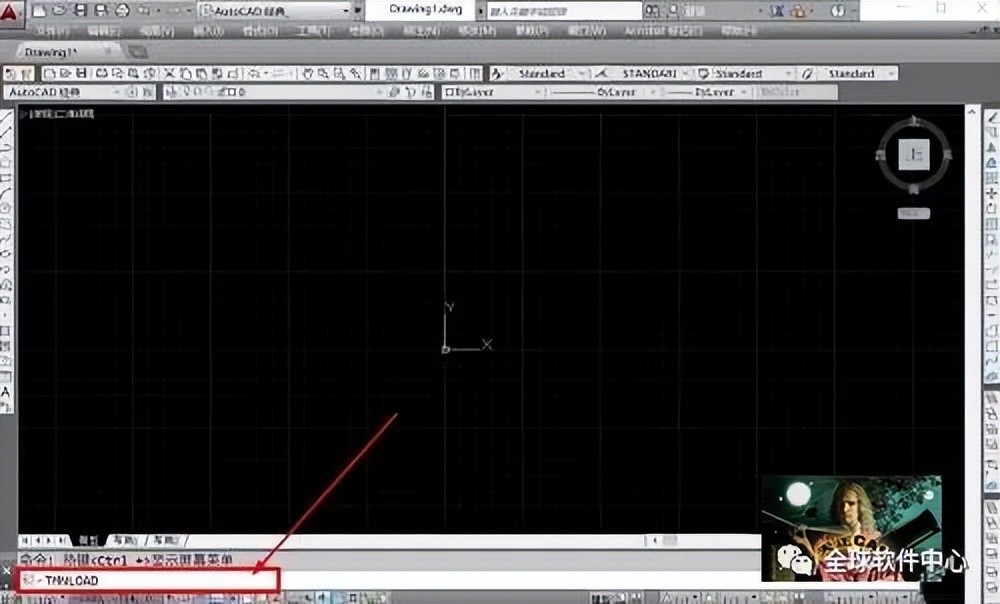Screen dimensions: 1000x604
Task: Select the Model layout tab at bottom
Action: click(x=87, y=540)
